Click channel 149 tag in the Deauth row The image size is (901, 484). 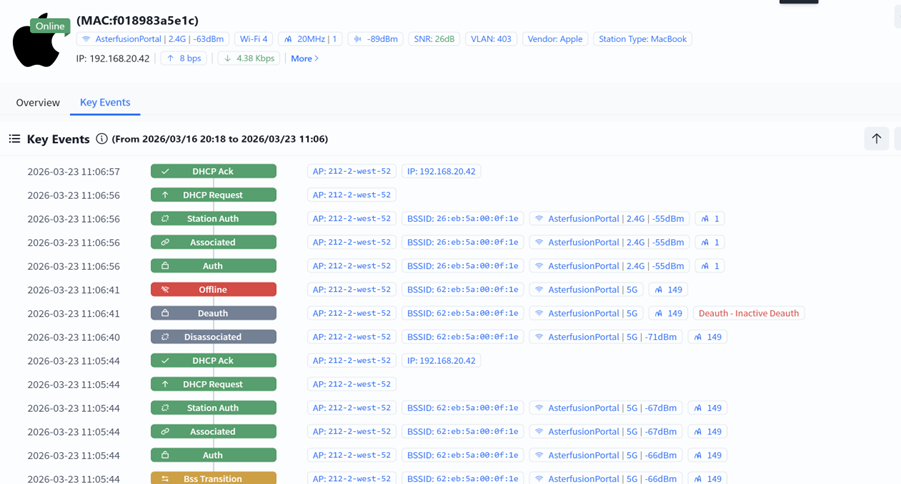click(668, 313)
